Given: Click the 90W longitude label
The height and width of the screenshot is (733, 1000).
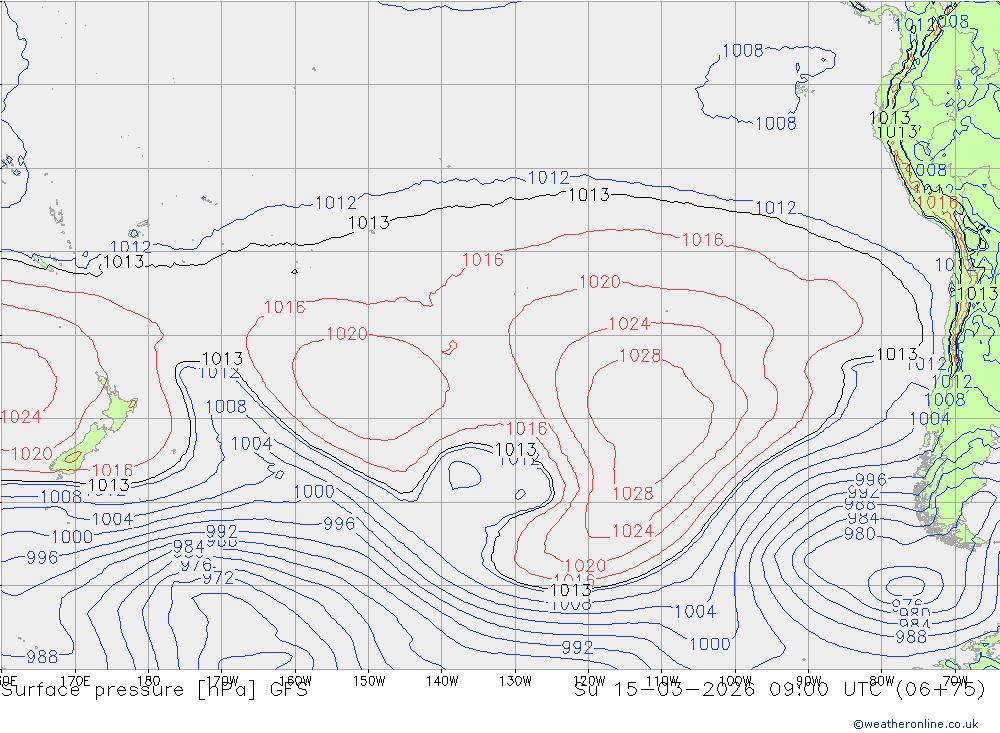Looking at the screenshot, I should [809, 681].
